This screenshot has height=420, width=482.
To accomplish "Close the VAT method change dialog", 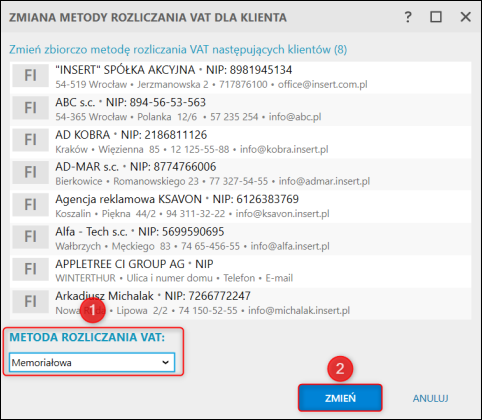I will point(465,17).
